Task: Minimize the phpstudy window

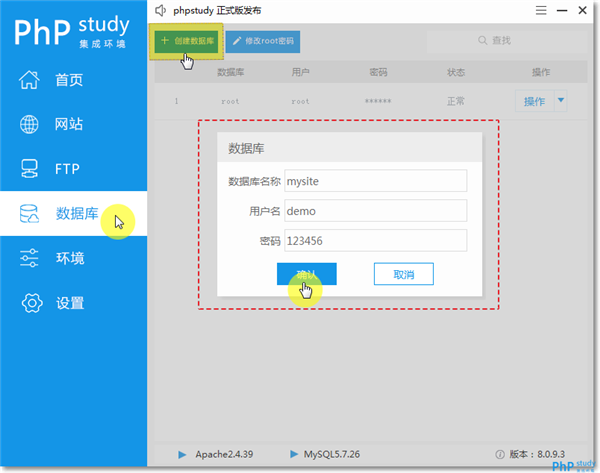Action: 562,10
